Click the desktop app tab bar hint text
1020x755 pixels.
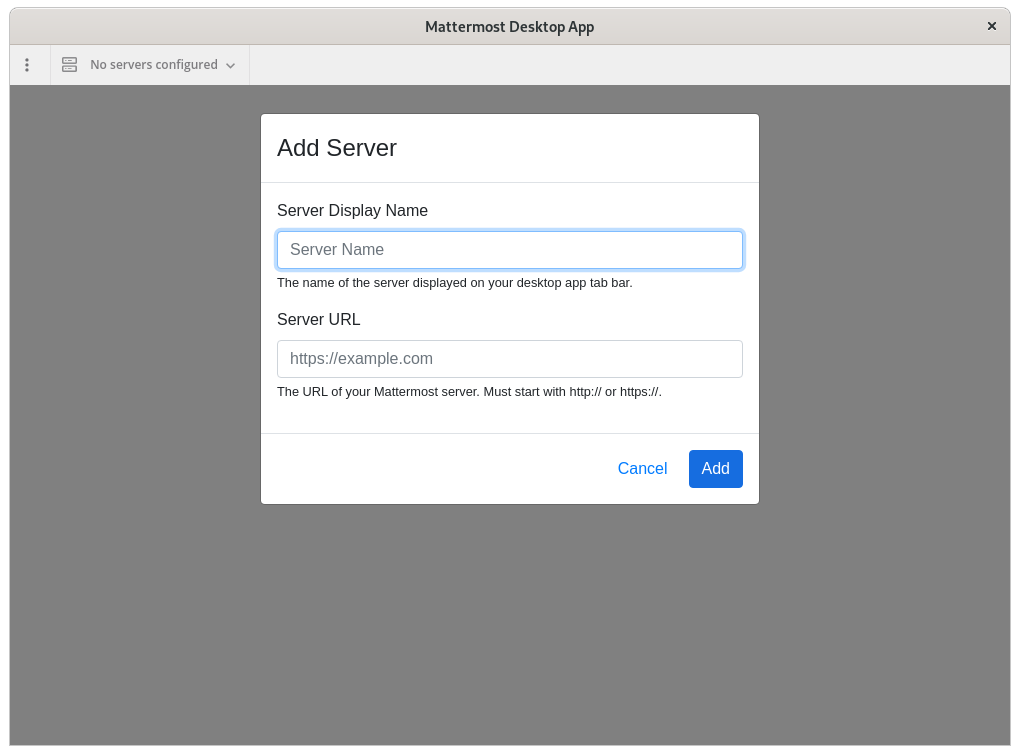coord(455,283)
